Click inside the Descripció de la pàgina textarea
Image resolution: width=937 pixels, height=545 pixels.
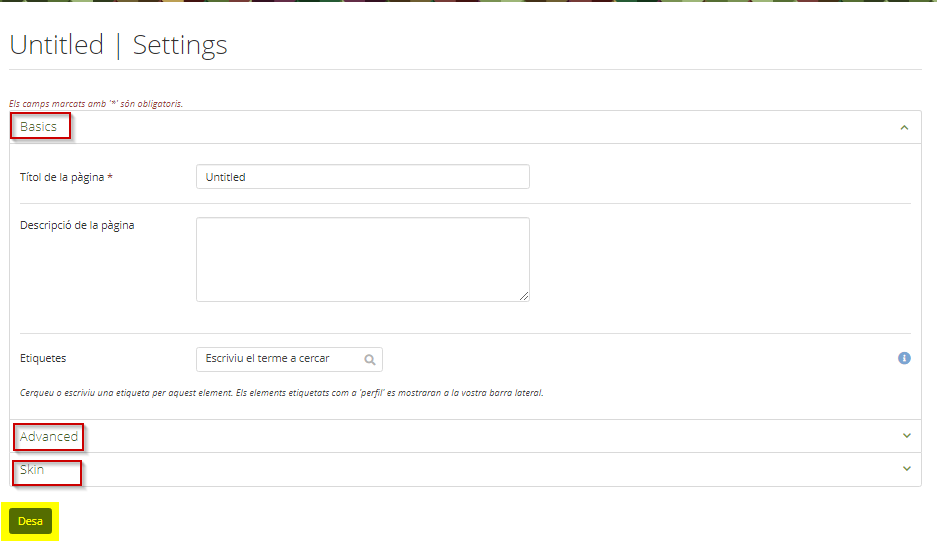click(363, 259)
